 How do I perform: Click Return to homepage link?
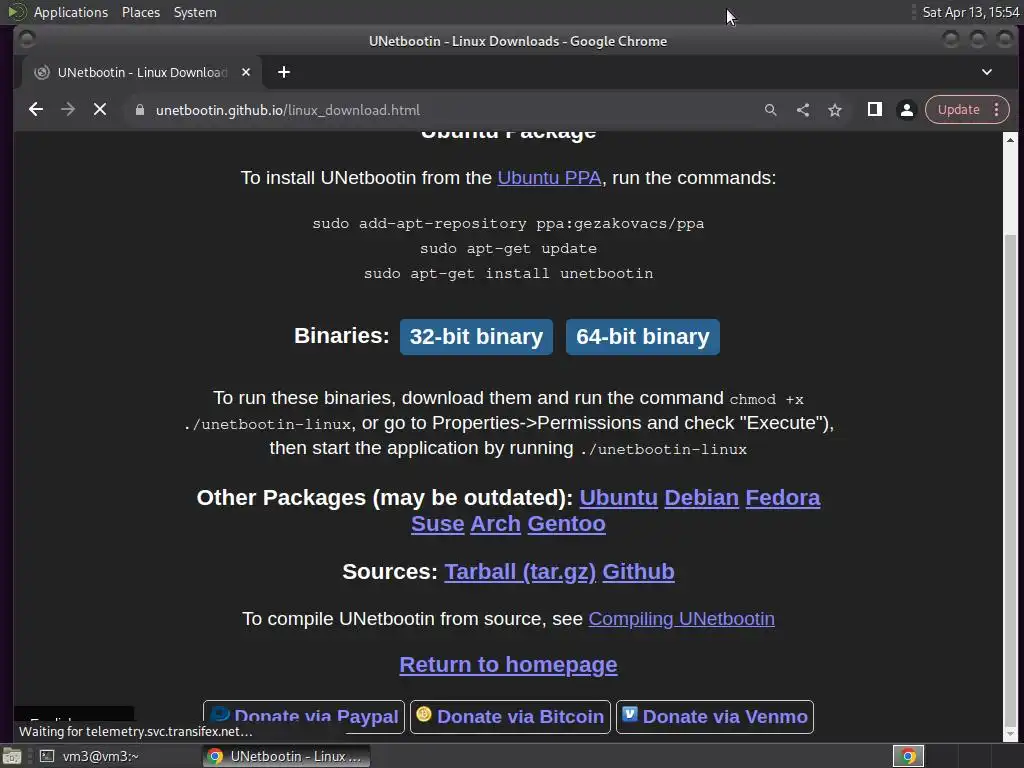click(x=508, y=665)
